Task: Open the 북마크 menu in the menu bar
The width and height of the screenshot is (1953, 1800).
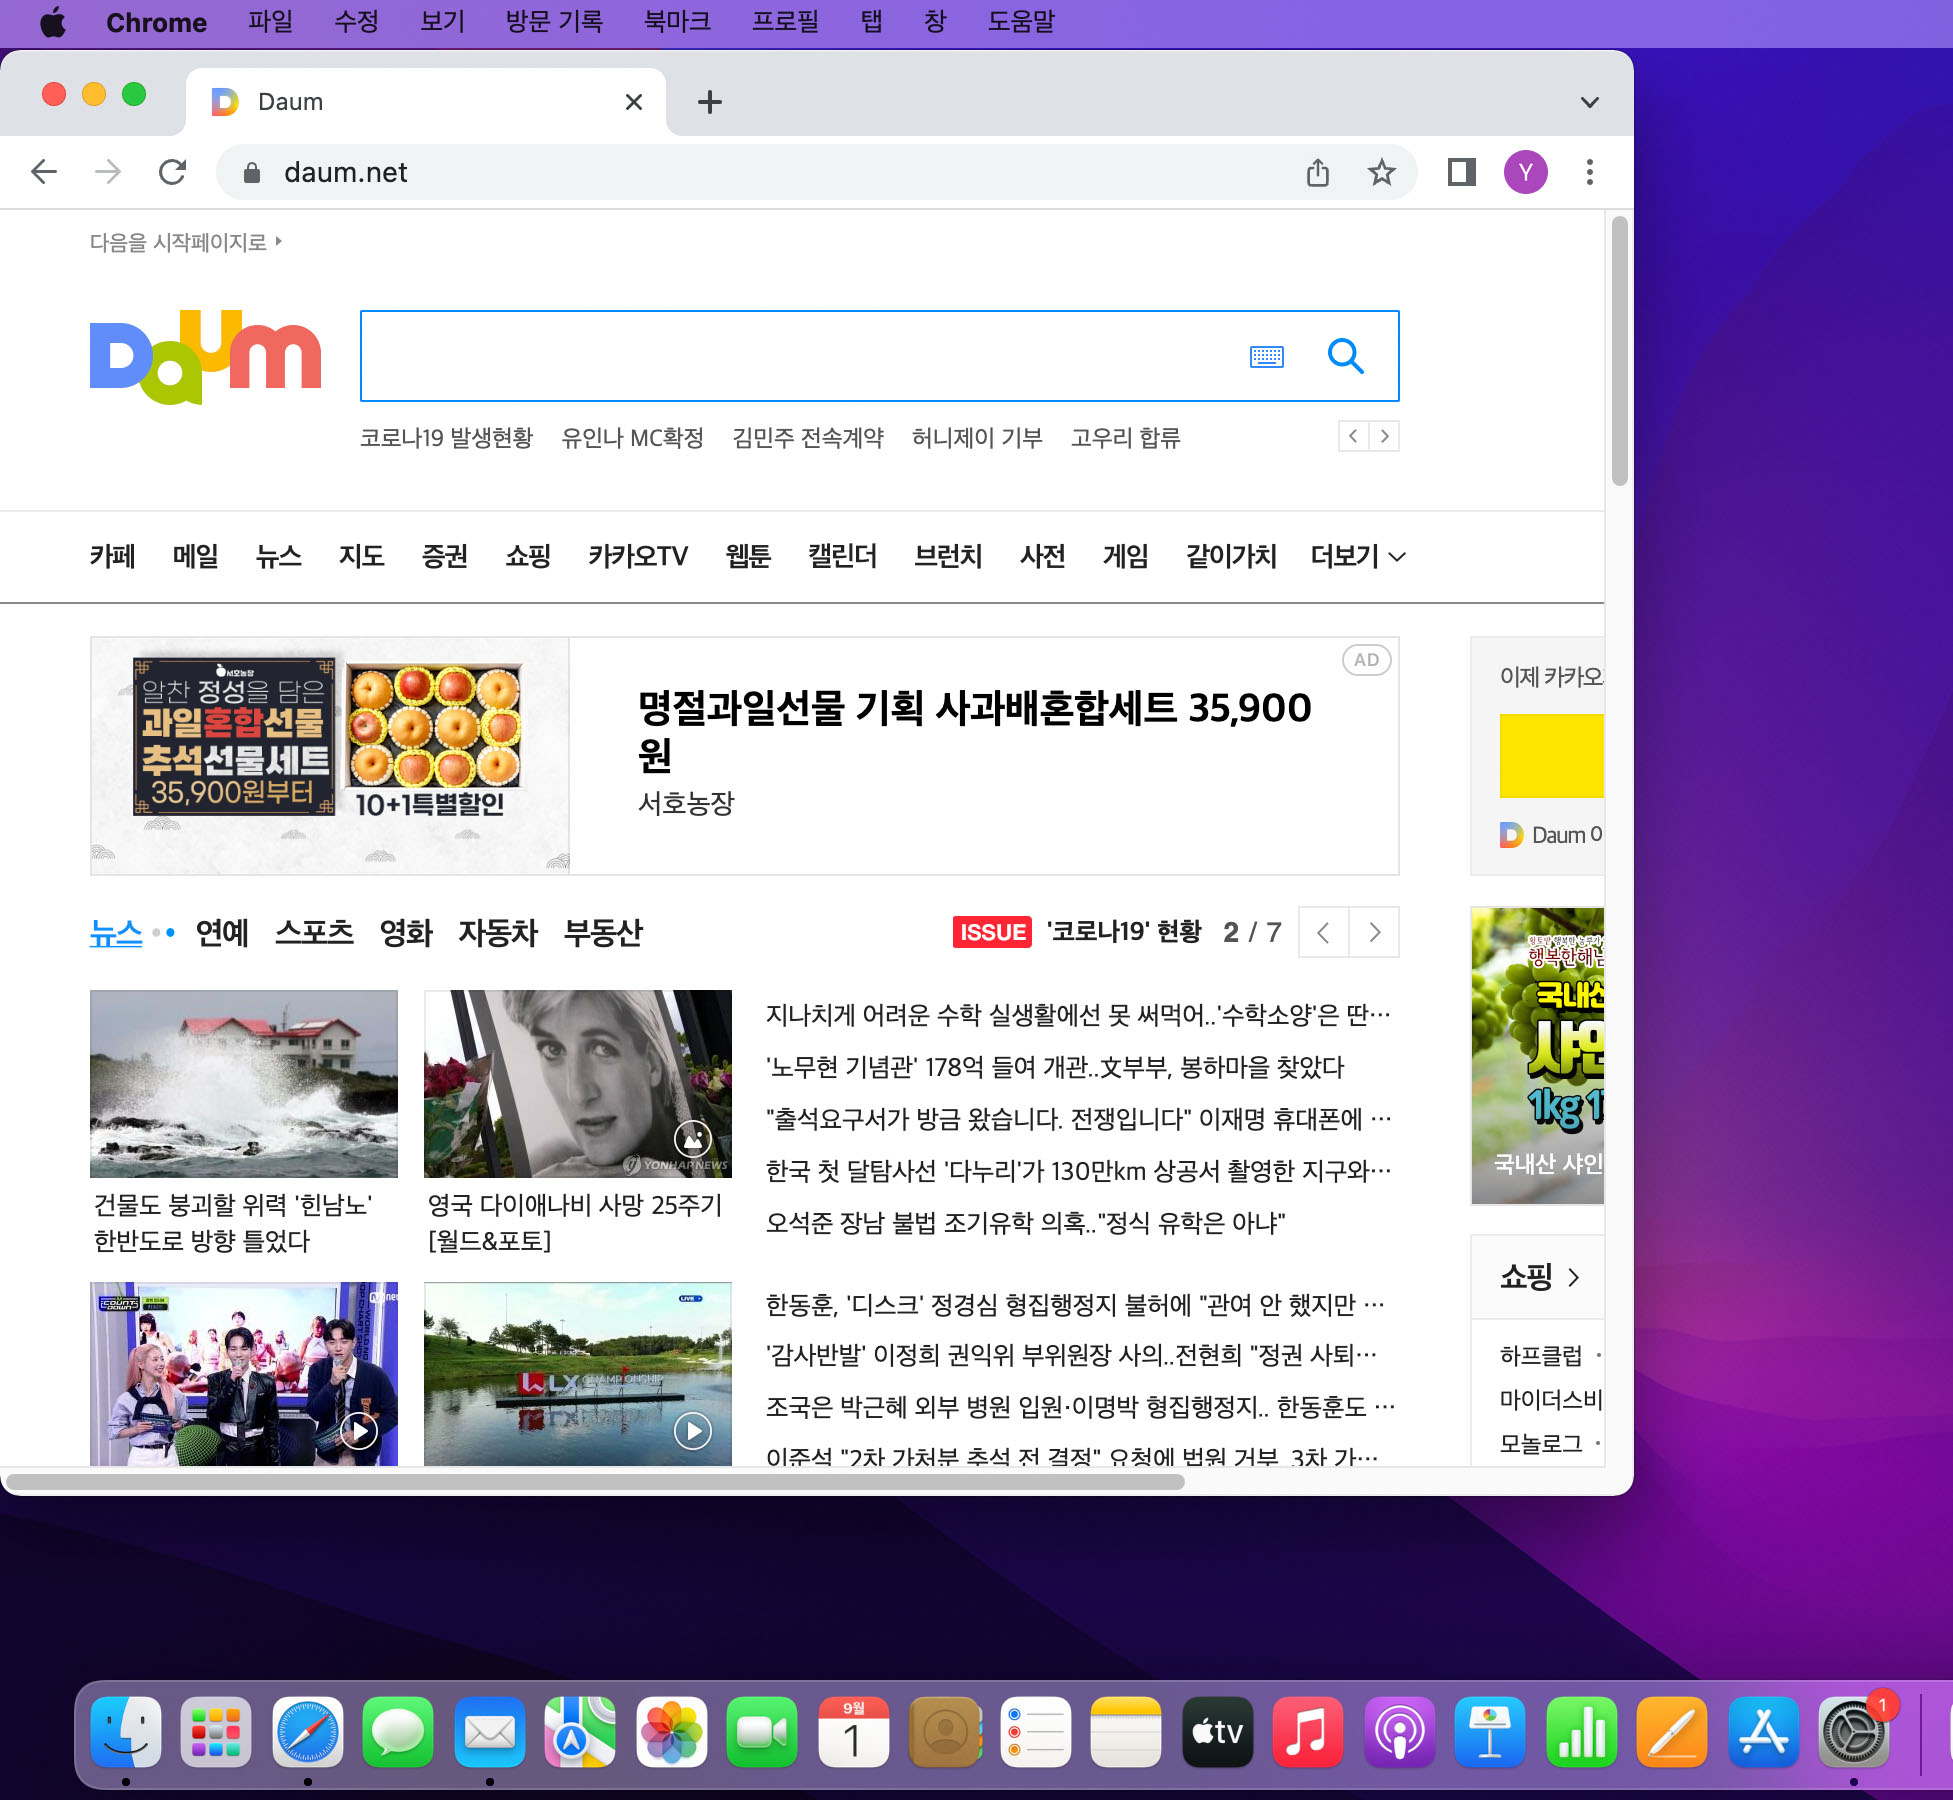Action: (x=676, y=22)
